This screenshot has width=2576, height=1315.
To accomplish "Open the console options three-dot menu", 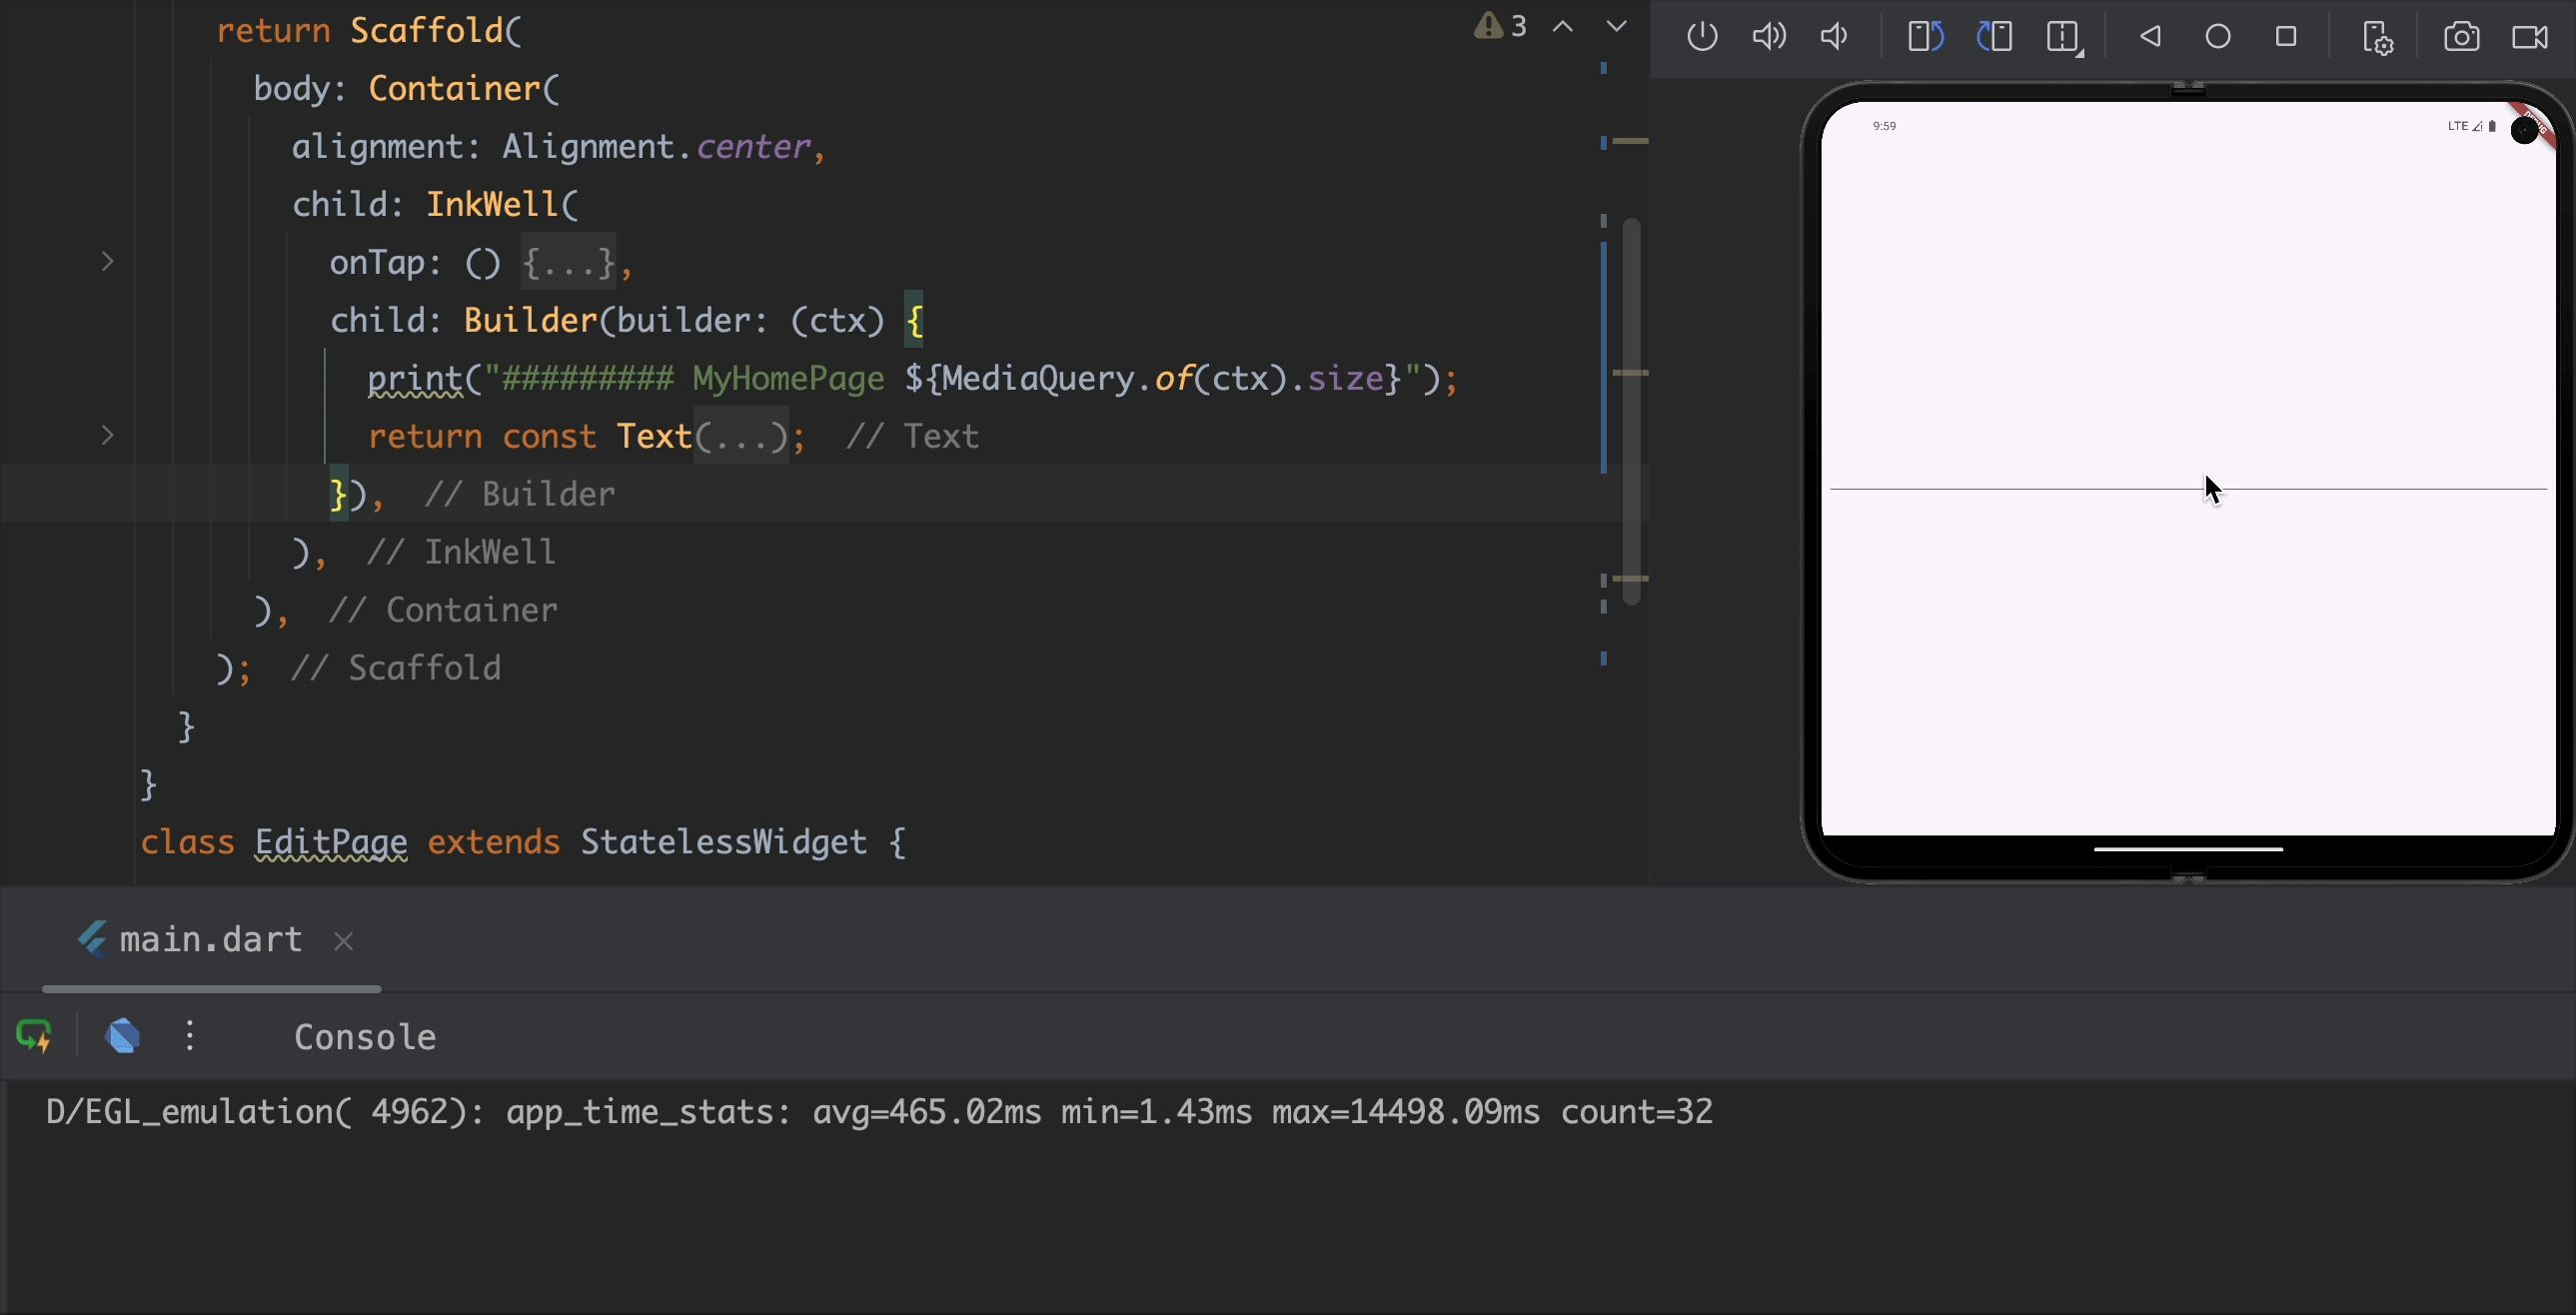I will tap(189, 1036).
